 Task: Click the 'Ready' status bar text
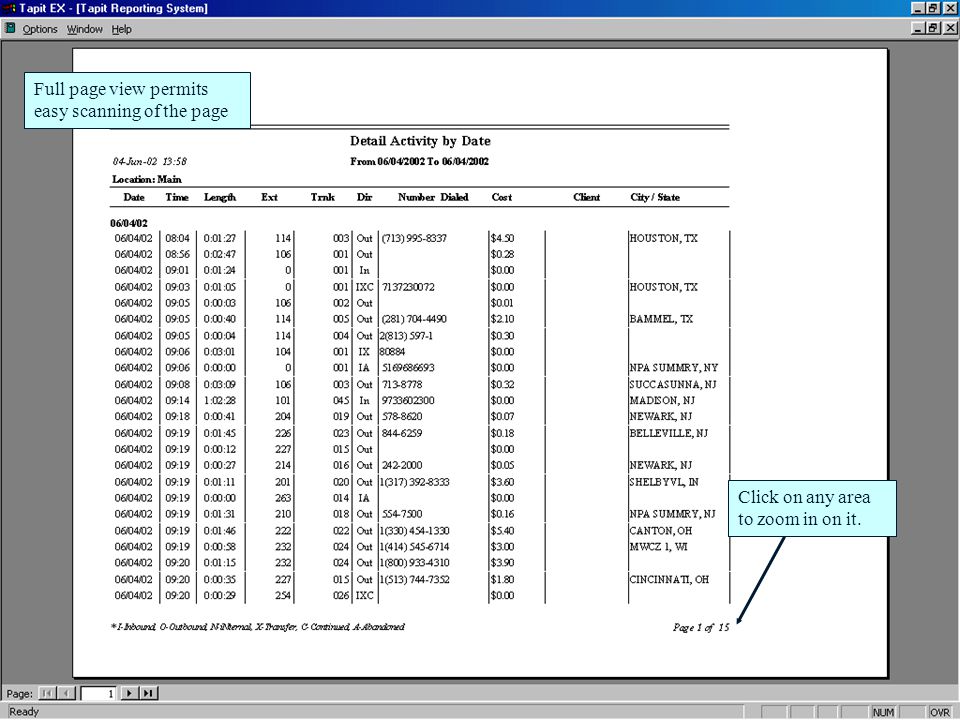point(24,711)
